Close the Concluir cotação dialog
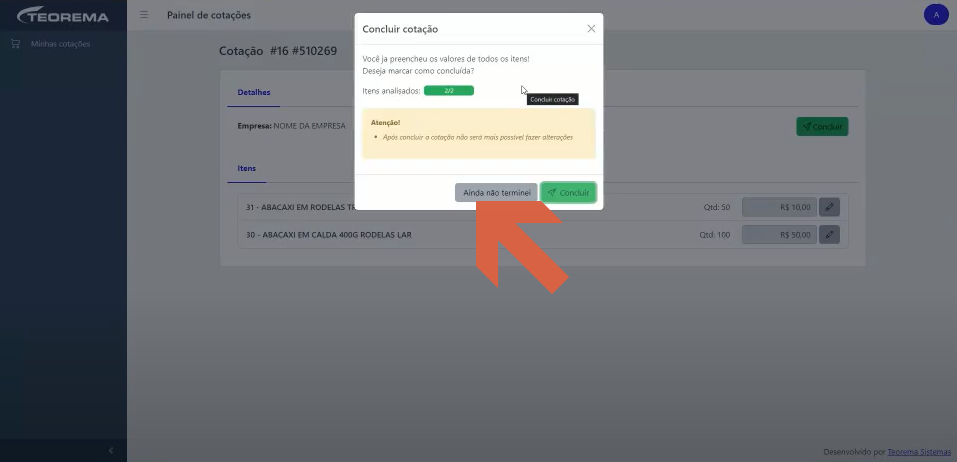957x462 pixels. 591,29
